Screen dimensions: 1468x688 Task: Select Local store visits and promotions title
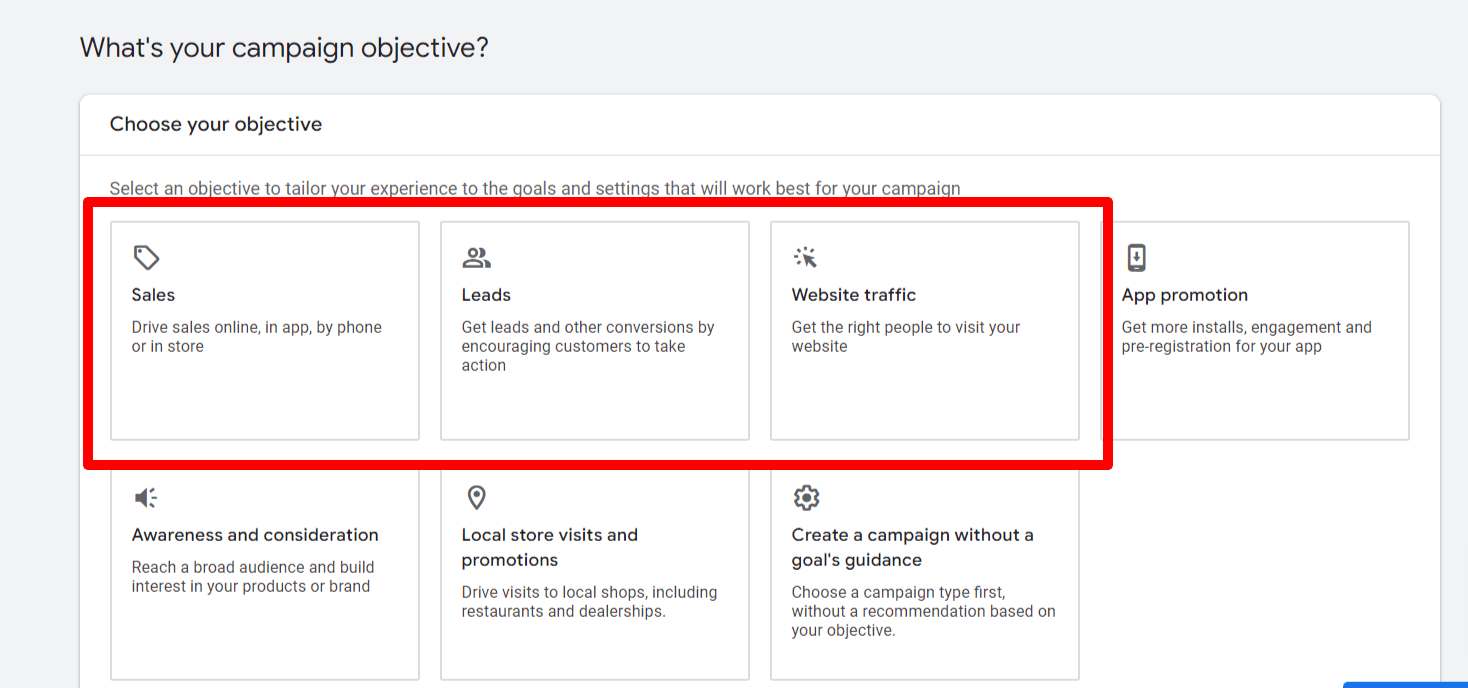coord(549,547)
